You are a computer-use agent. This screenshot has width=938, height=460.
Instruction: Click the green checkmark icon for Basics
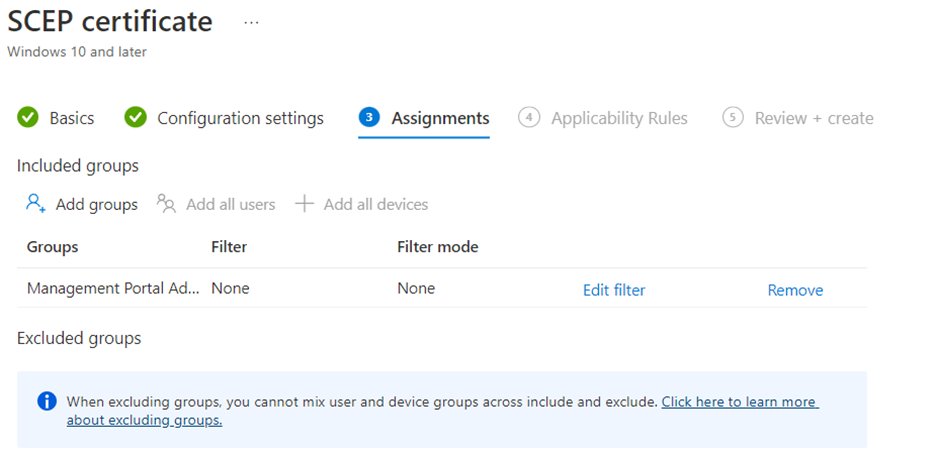[x=28, y=118]
